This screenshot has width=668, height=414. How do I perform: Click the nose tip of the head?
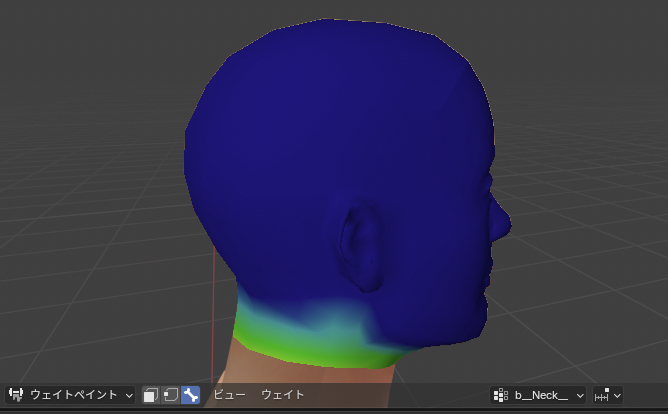[x=505, y=216]
